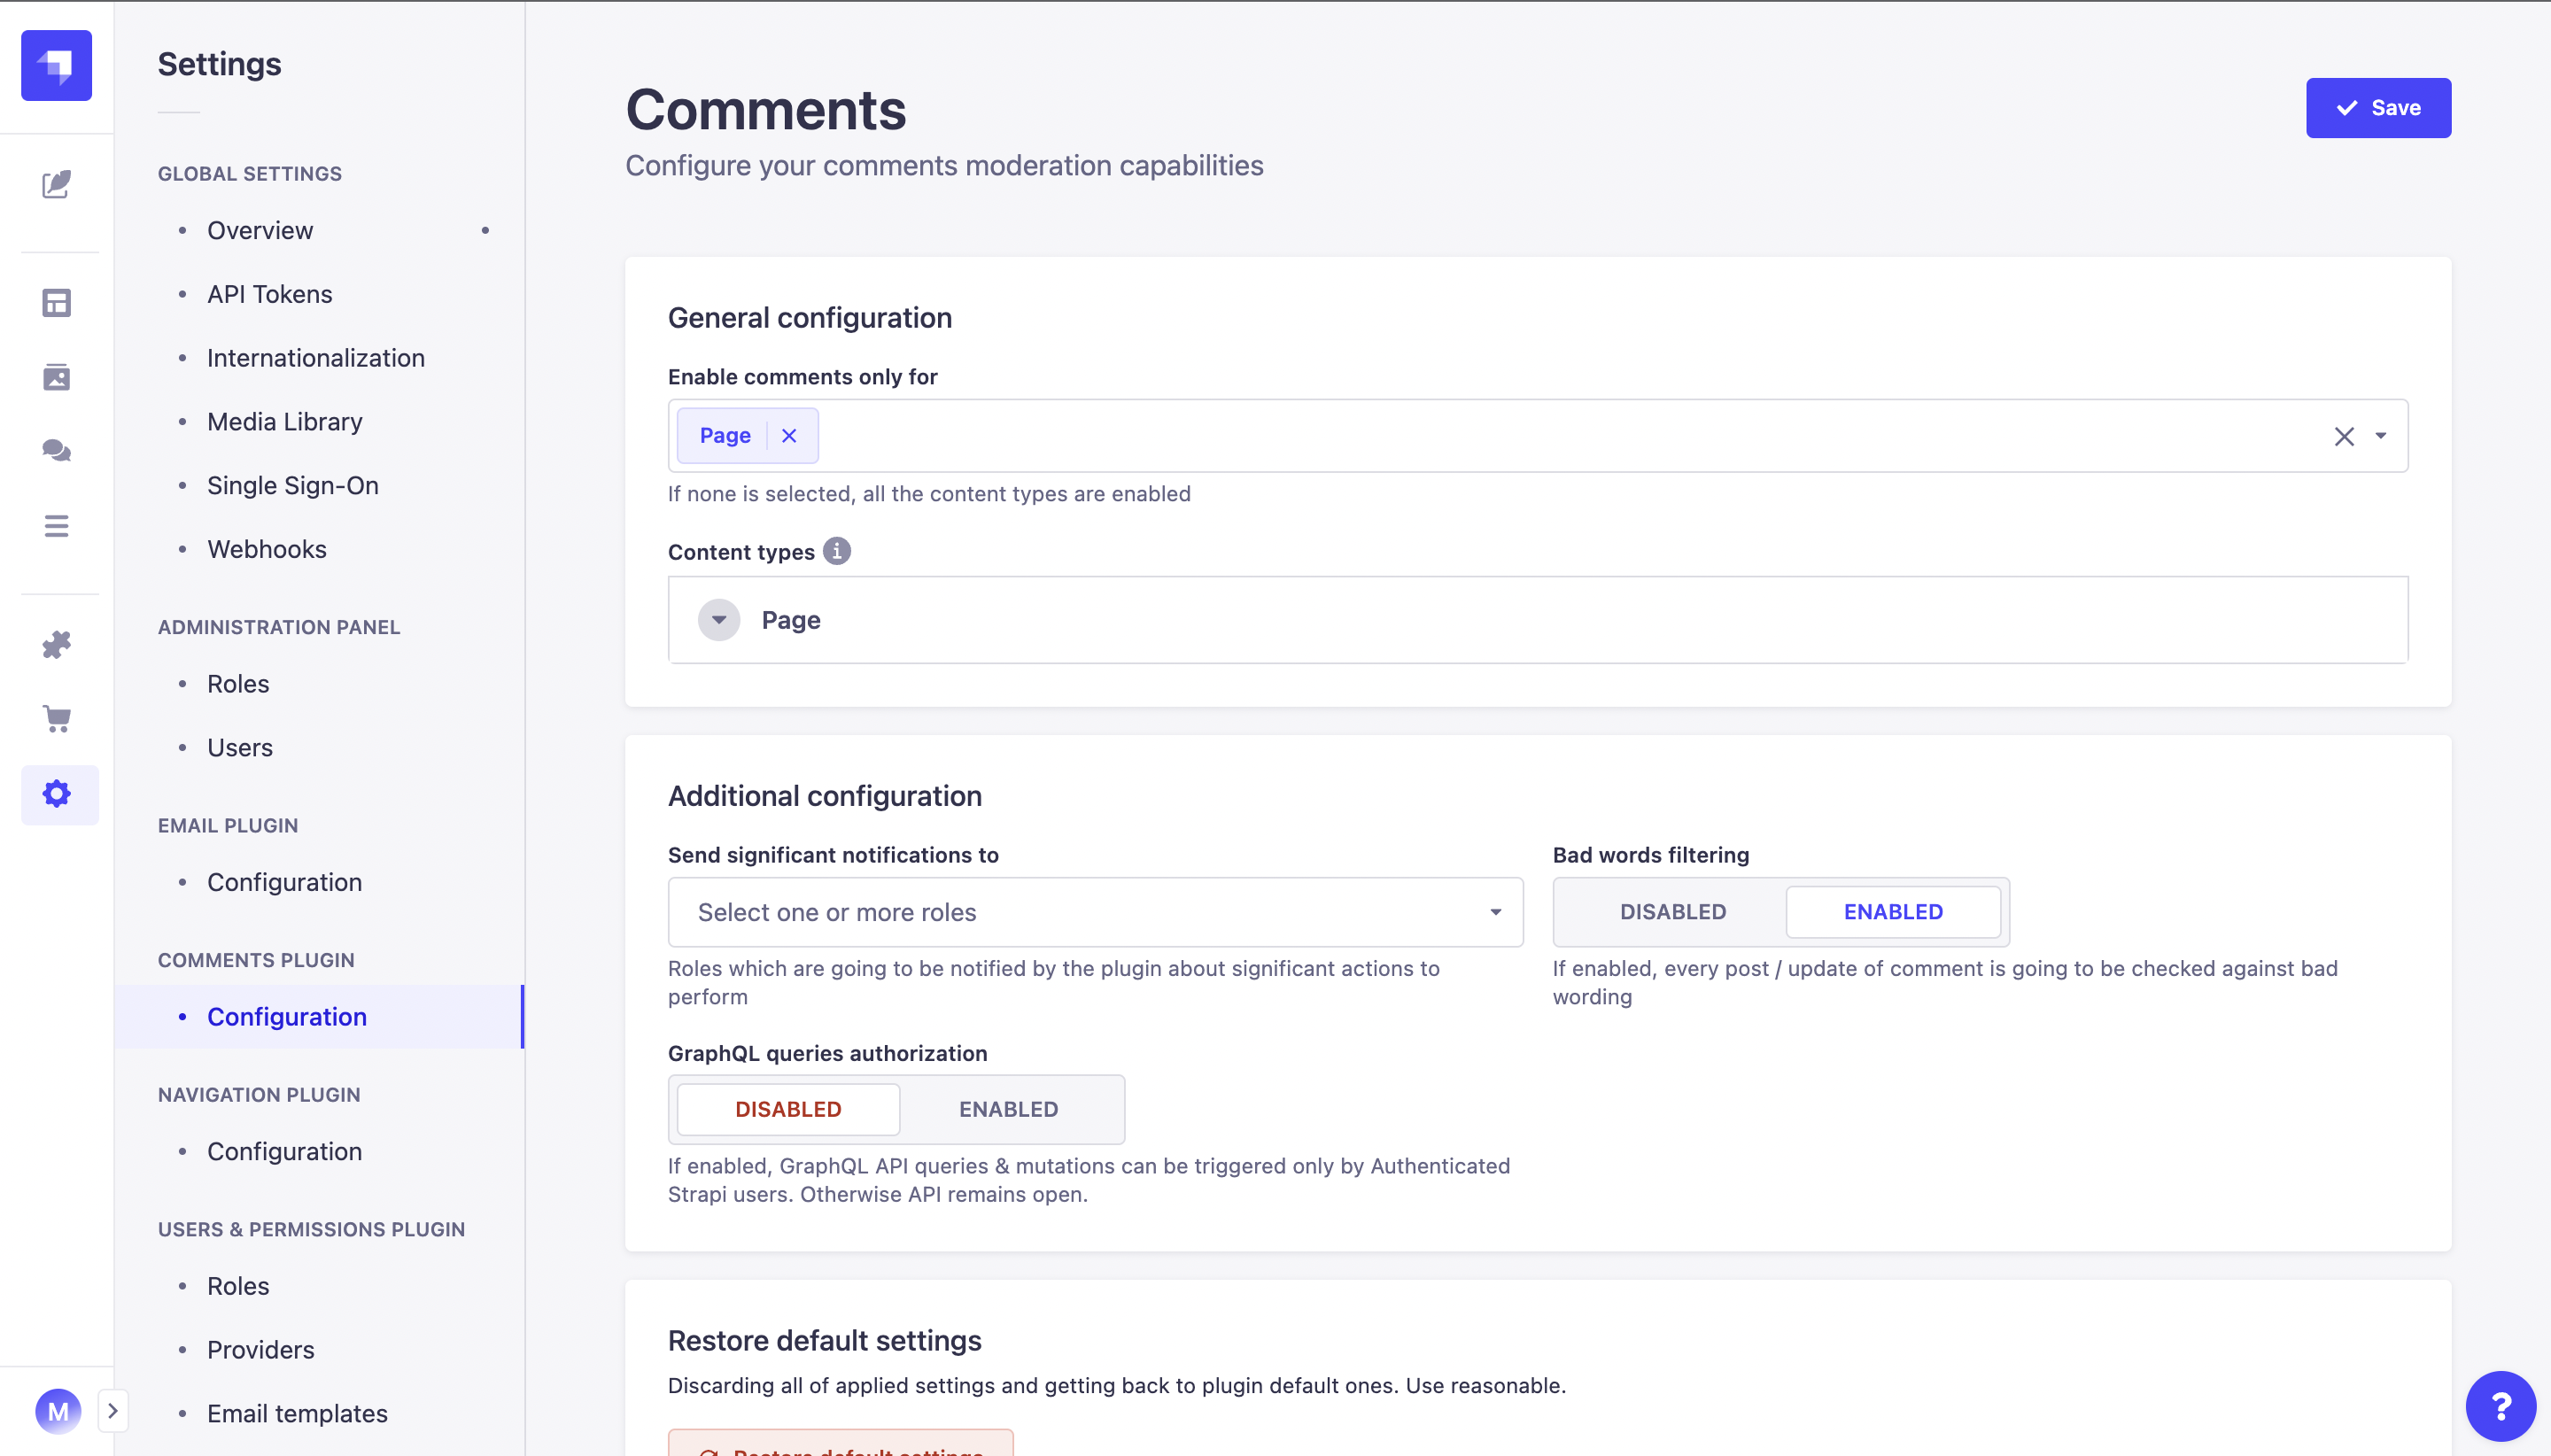Open Webhooks settings page
Screen dimensions: 2551x1456
[x=266, y=549]
